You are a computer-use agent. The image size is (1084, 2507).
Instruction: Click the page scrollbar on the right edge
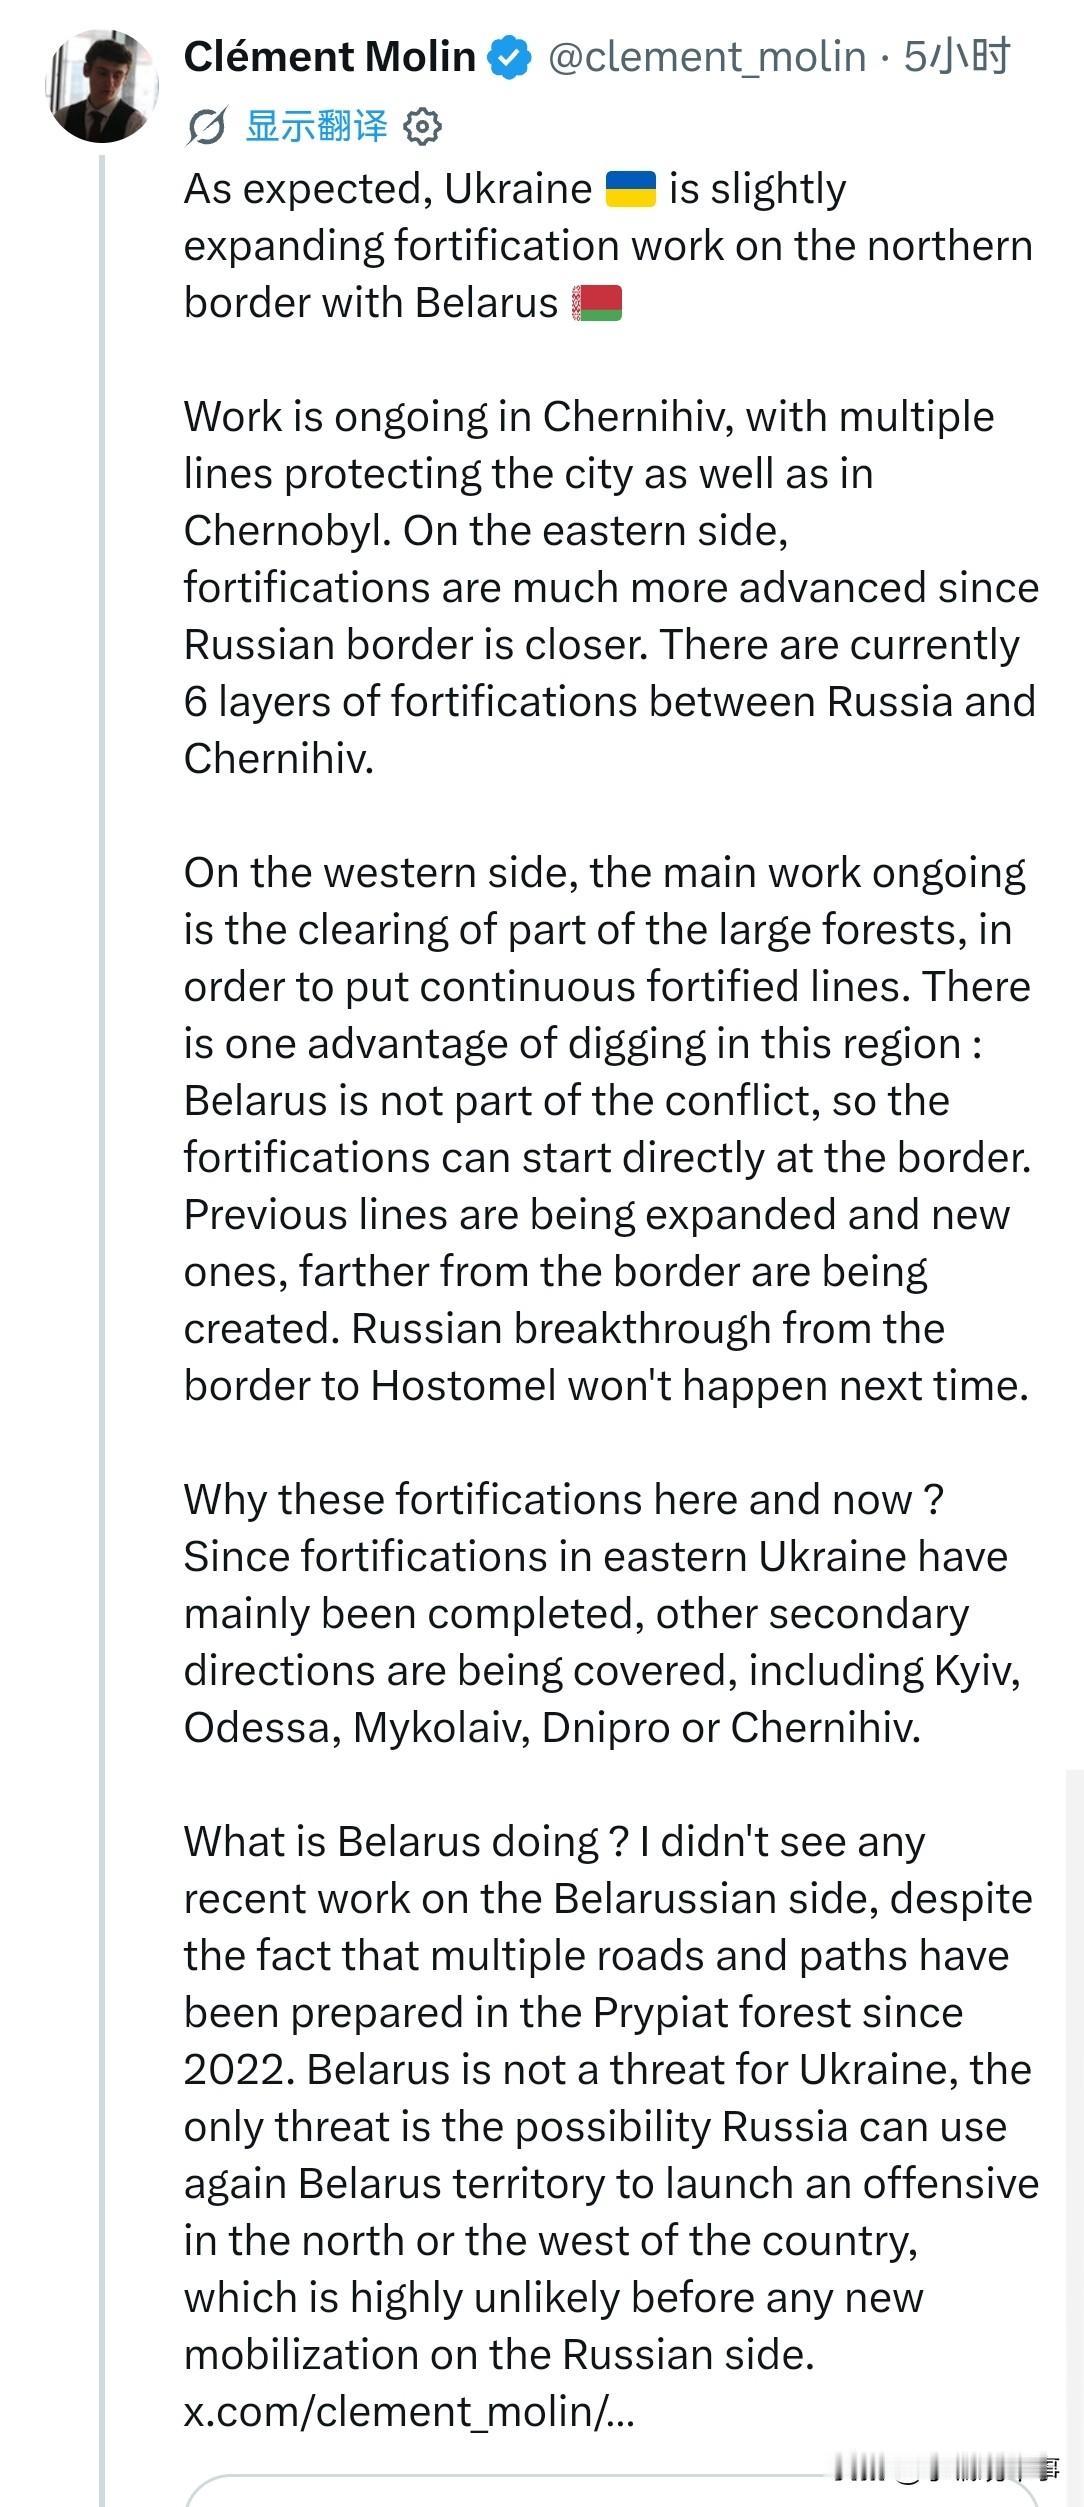pos(1074,2138)
